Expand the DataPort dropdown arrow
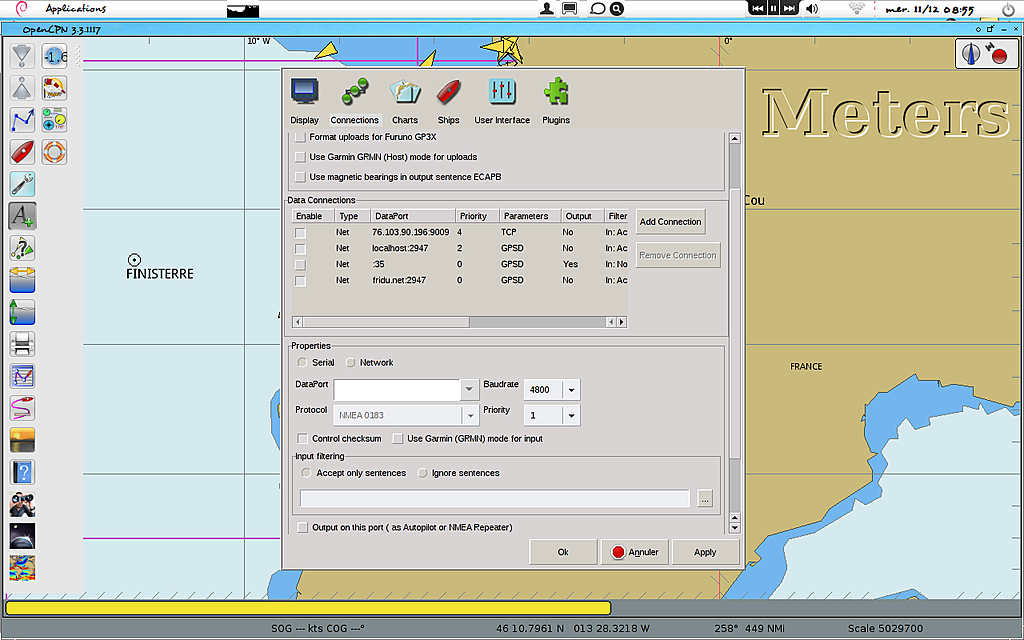The image size is (1024, 640). coord(469,390)
